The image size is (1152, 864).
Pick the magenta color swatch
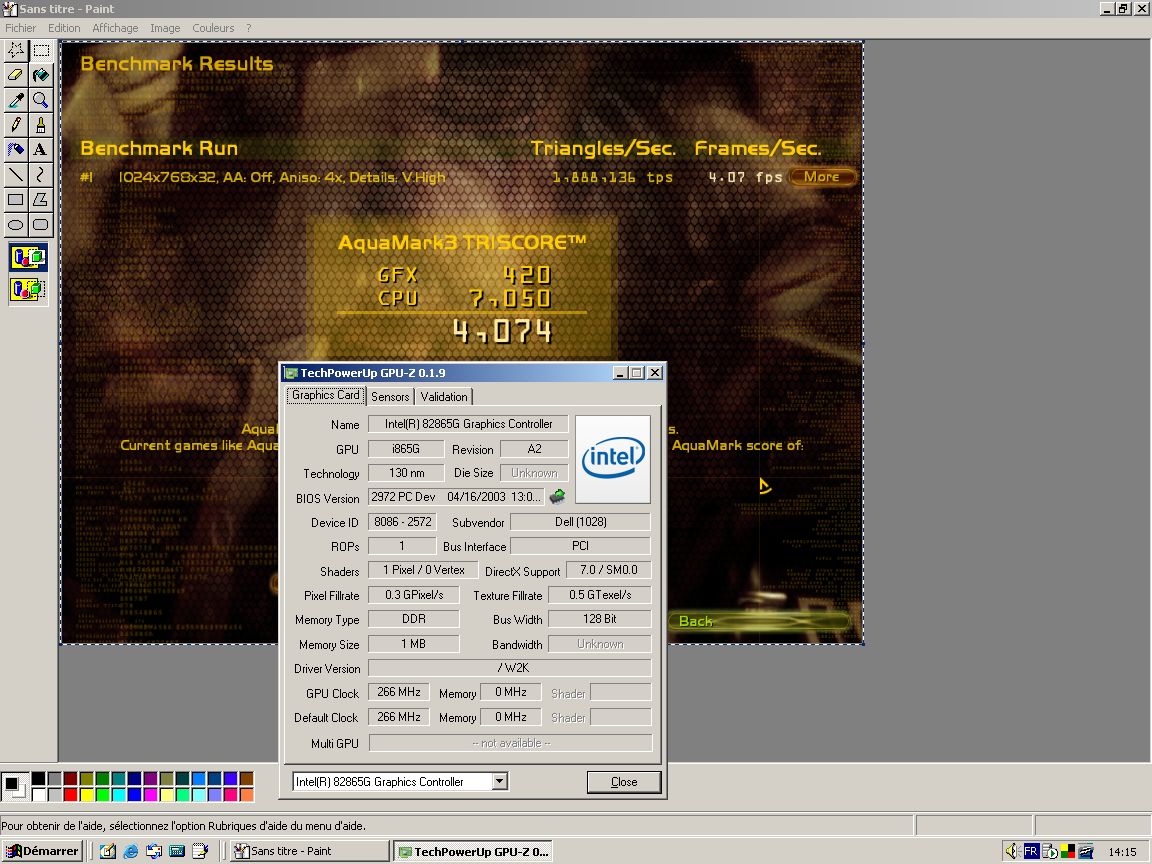click(x=151, y=794)
